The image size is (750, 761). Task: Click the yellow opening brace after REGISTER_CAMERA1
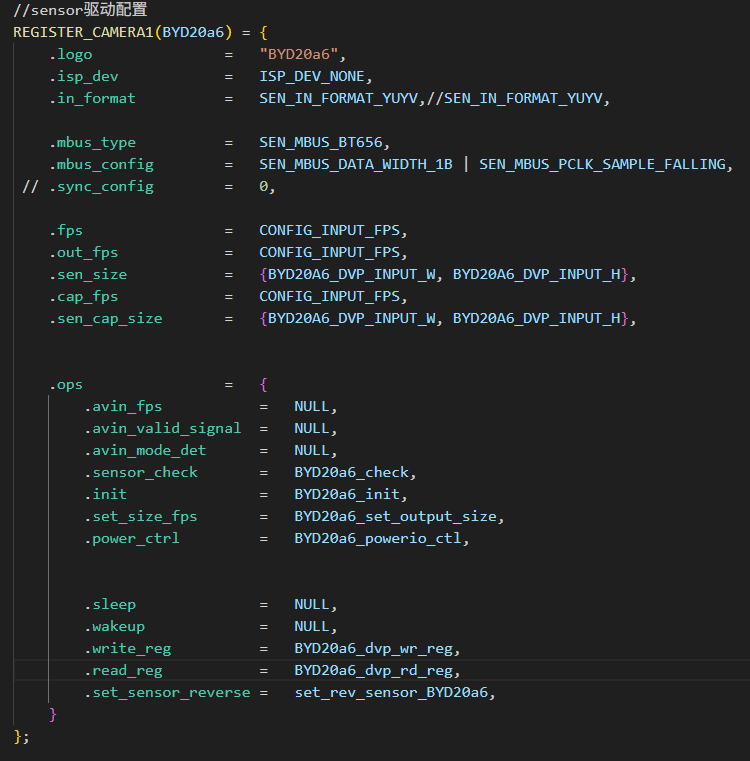pos(264,33)
